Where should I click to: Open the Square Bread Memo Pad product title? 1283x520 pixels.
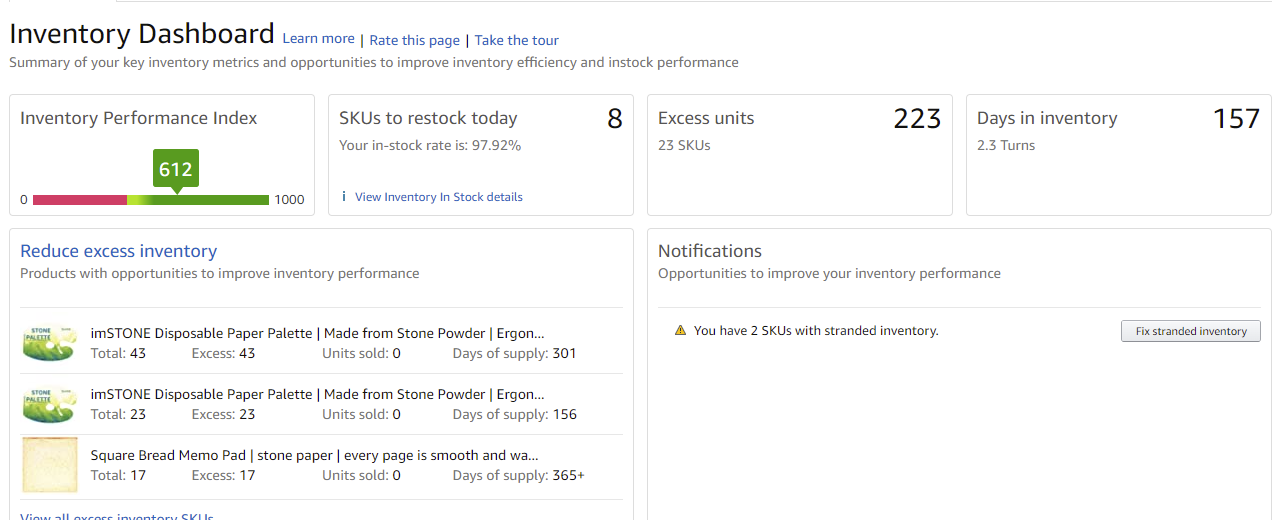tap(315, 455)
